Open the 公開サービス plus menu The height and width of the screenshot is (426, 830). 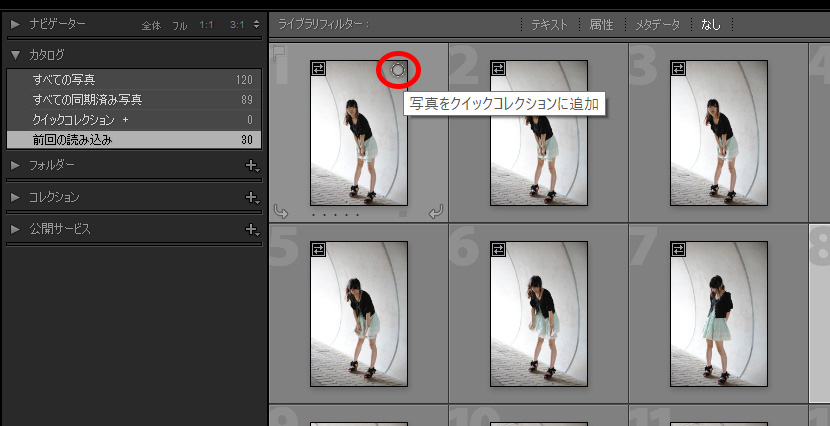[x=252, y=230]
